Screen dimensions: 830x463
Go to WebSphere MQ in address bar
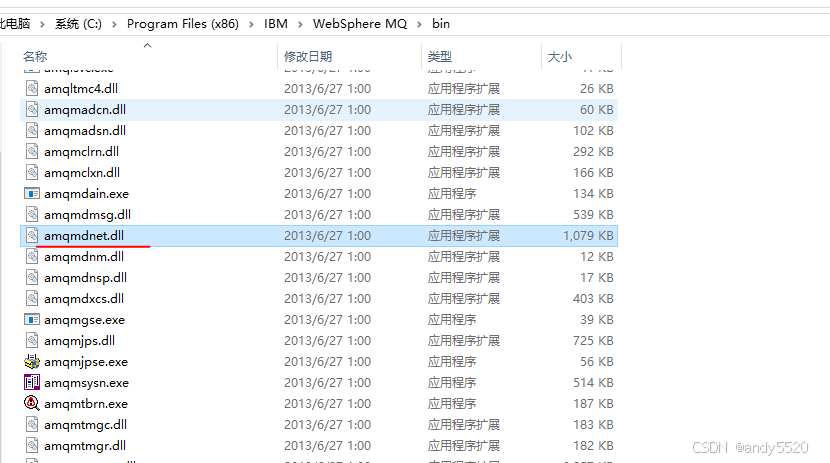[x=360, y=24]
